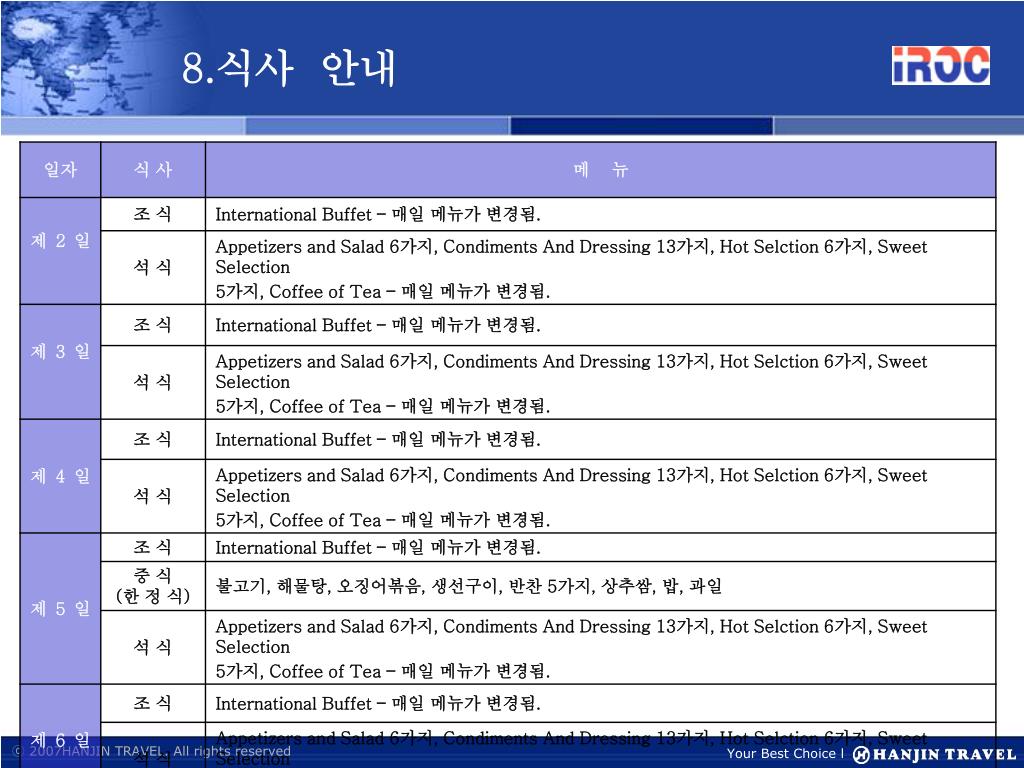The image size is (1024, 768).
Task: Click day 3 International Buffet menu text
Action: point(378,325)
